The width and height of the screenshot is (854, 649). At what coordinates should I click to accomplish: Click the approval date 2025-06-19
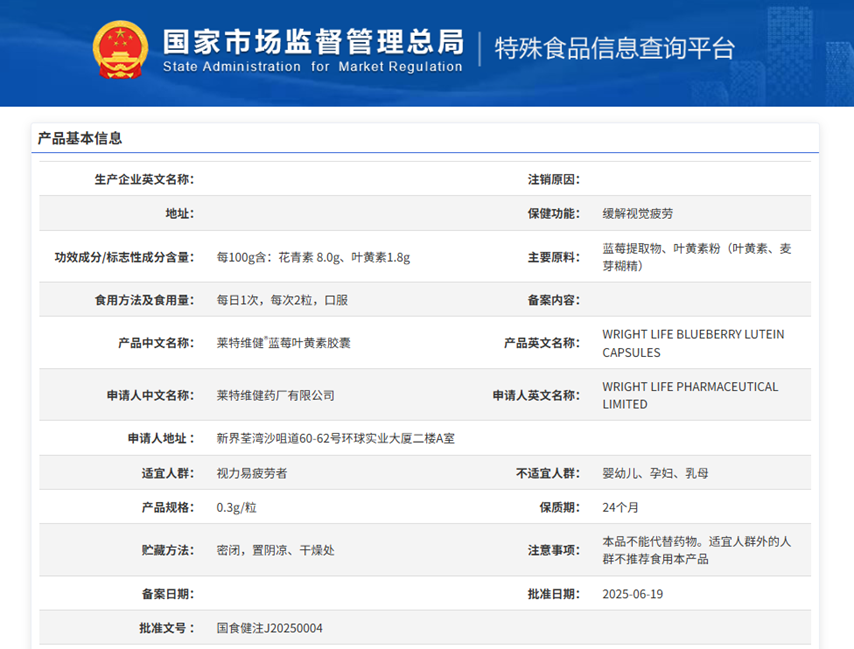tap(632, 594)
